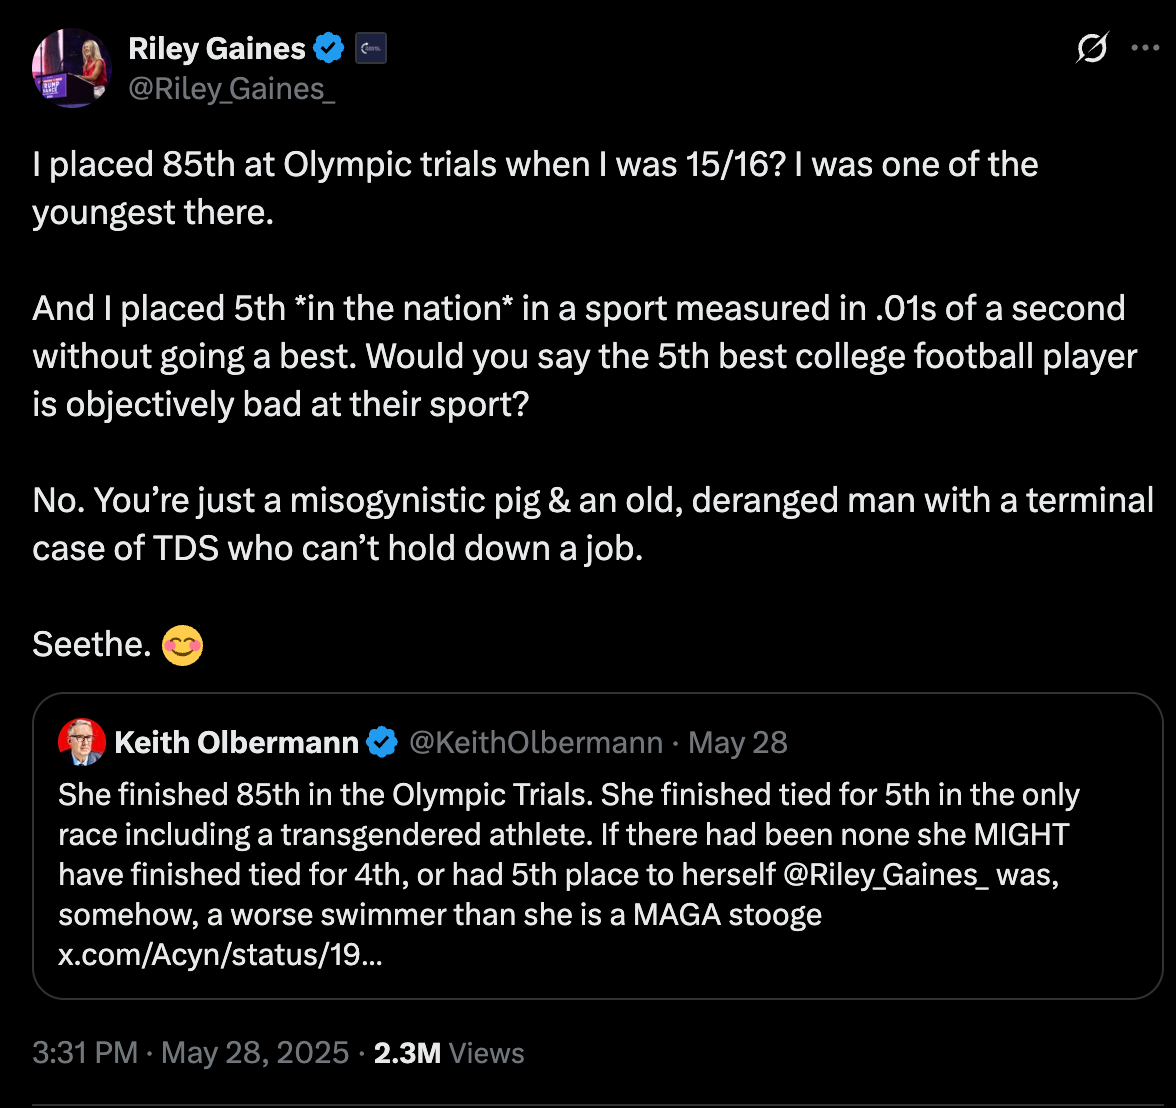Click the tweet's opening line about Olympic trials
This screenshot has width=1176, height=1108.
coord(535,164)
